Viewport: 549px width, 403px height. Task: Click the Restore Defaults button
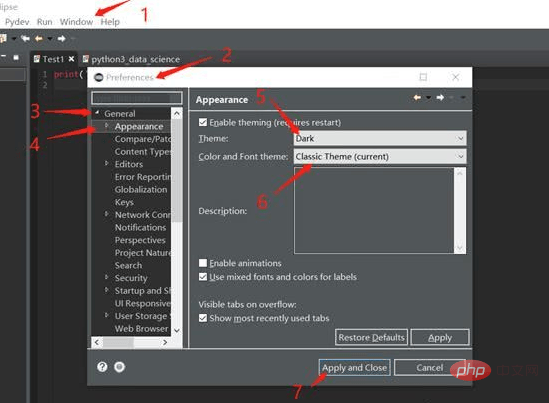coord(371,337)
